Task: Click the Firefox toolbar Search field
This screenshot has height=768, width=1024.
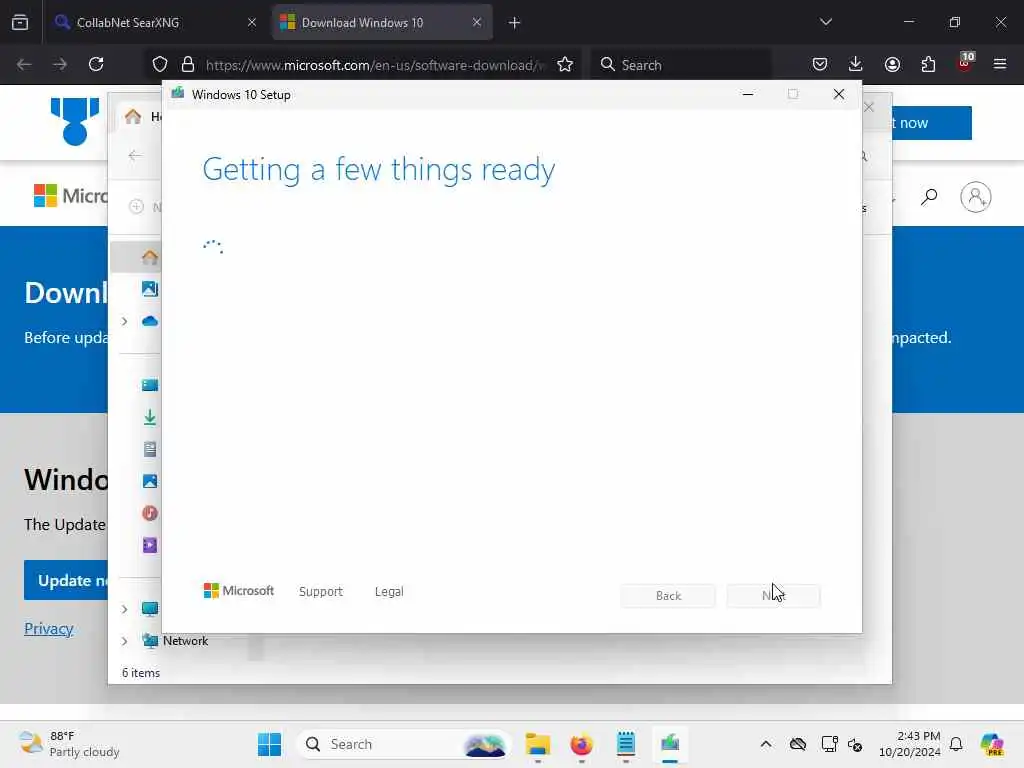Action: pyautogui.click(x=682, y=65)
